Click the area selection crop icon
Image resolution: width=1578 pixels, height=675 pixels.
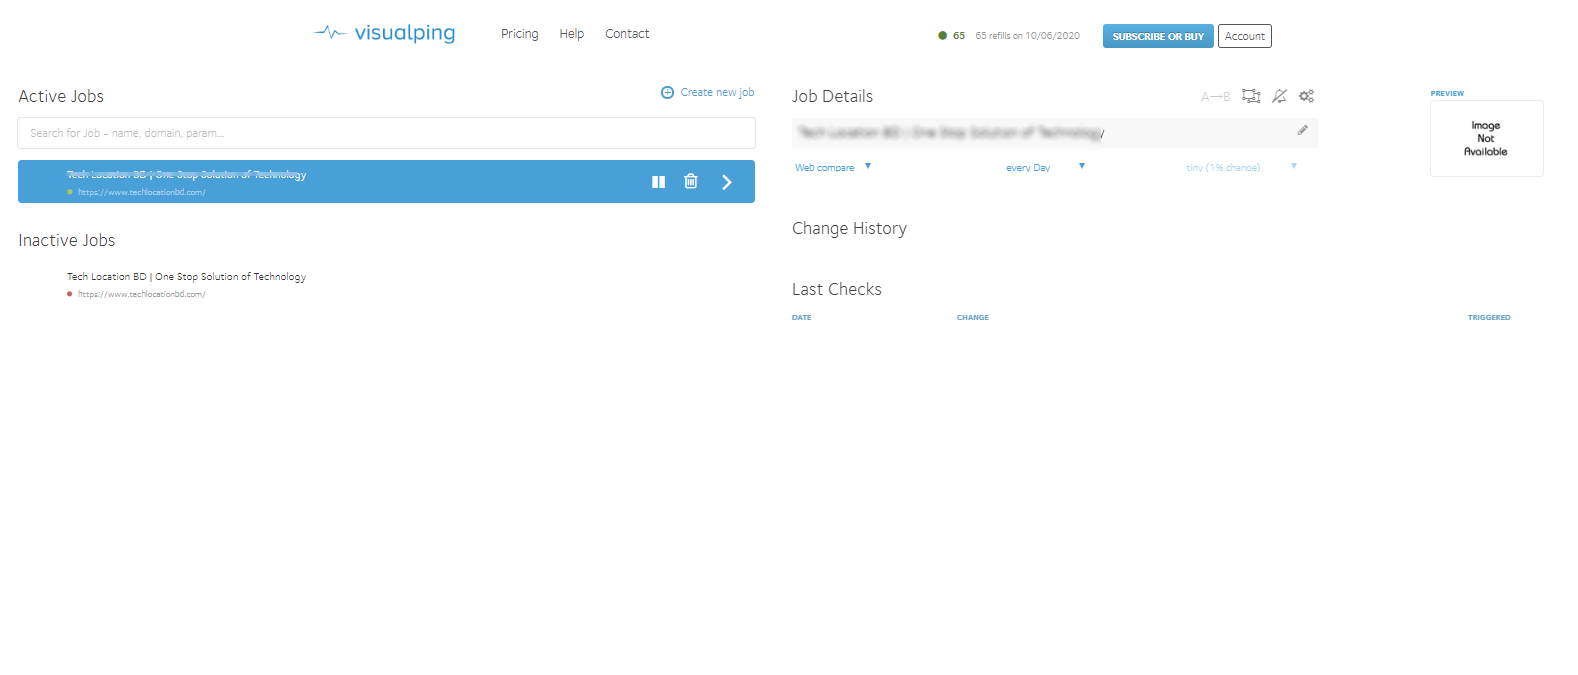click(x=1251, y=96)
